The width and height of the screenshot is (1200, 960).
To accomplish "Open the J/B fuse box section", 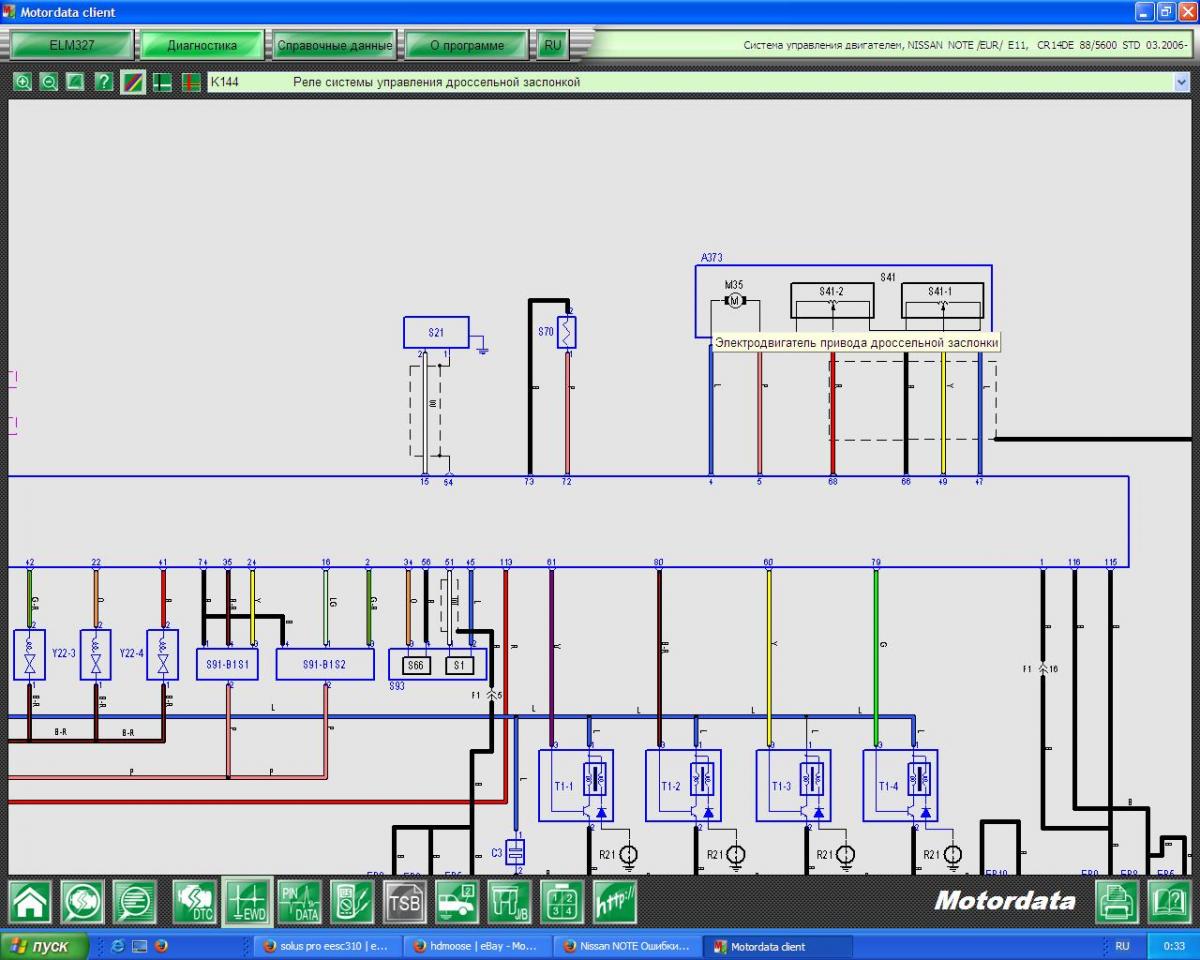I will (510, 901).
